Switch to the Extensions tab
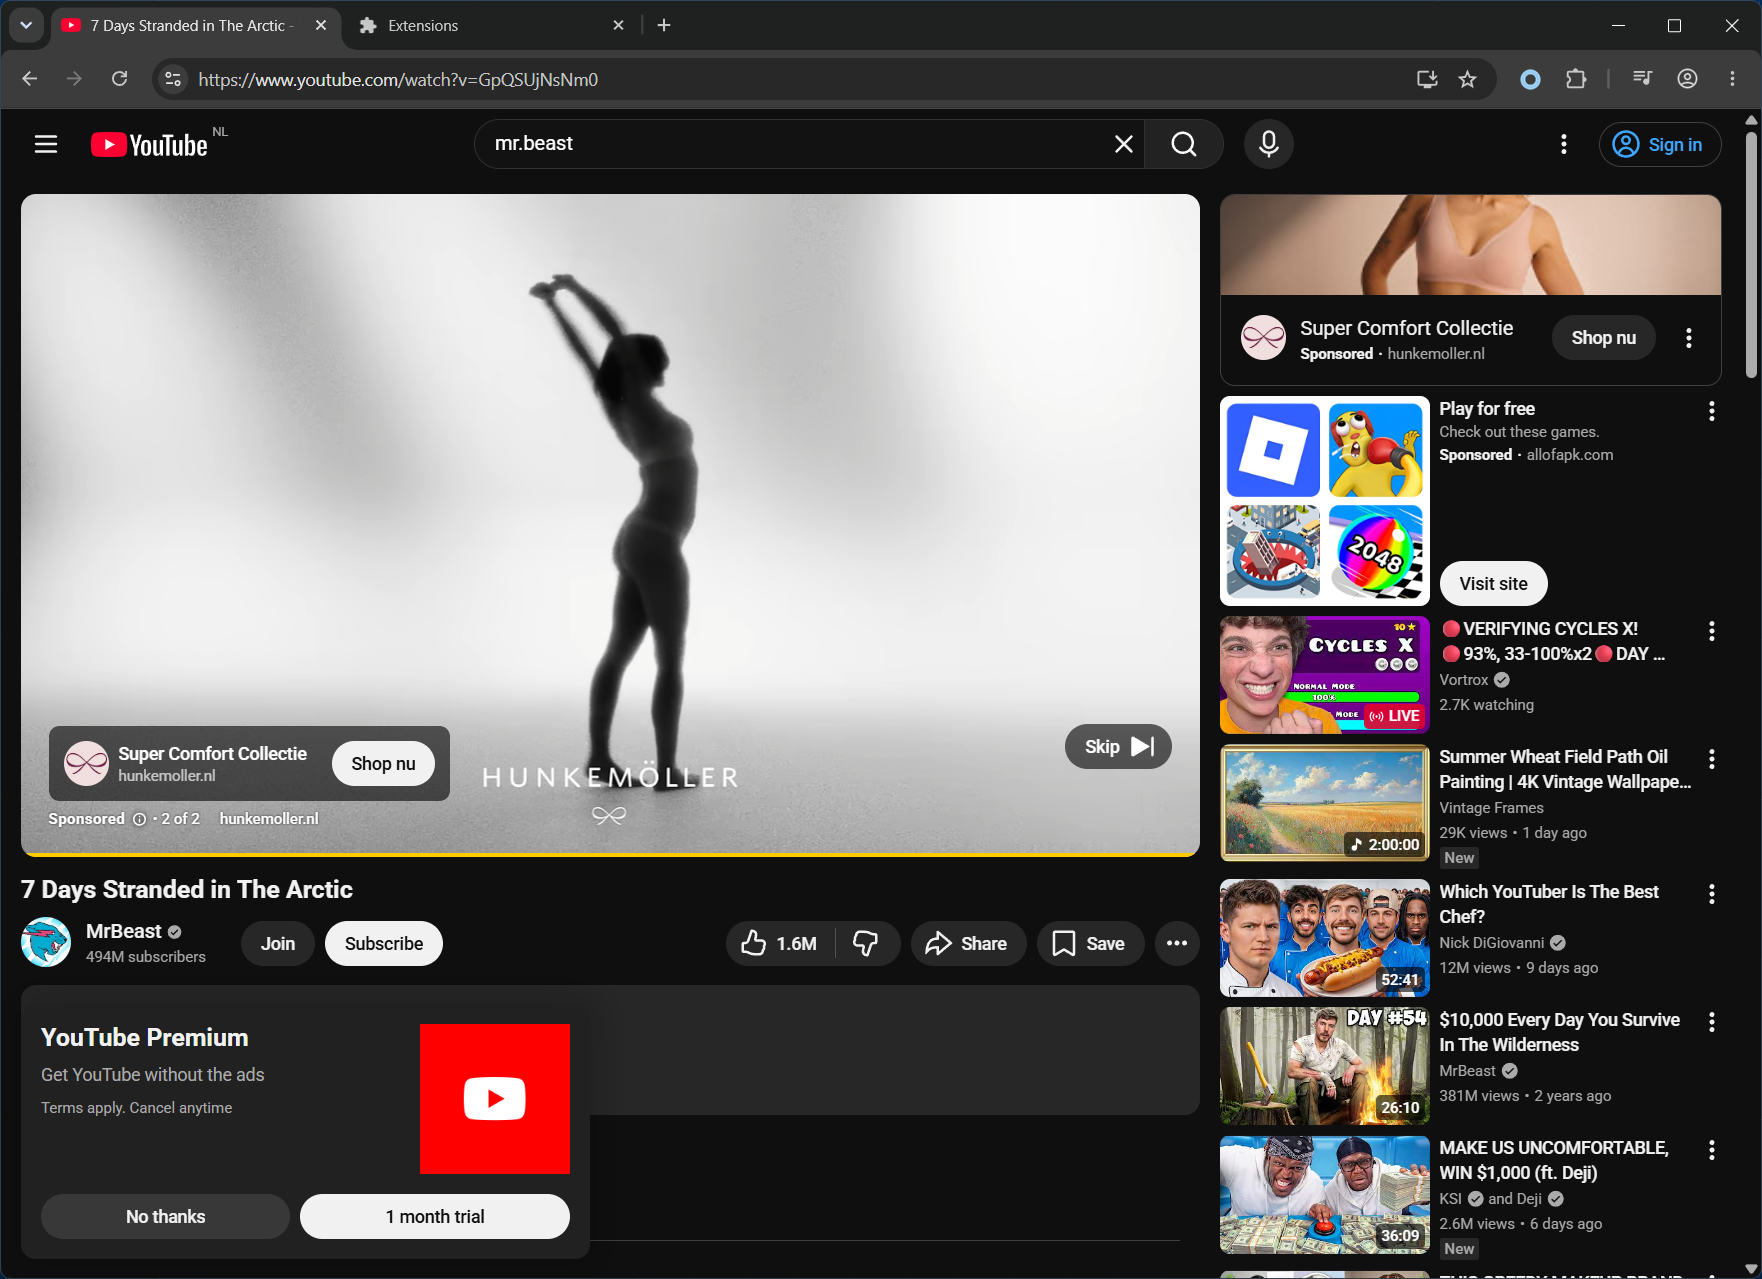1762x1279 pixels. click(x=490, y=26)
